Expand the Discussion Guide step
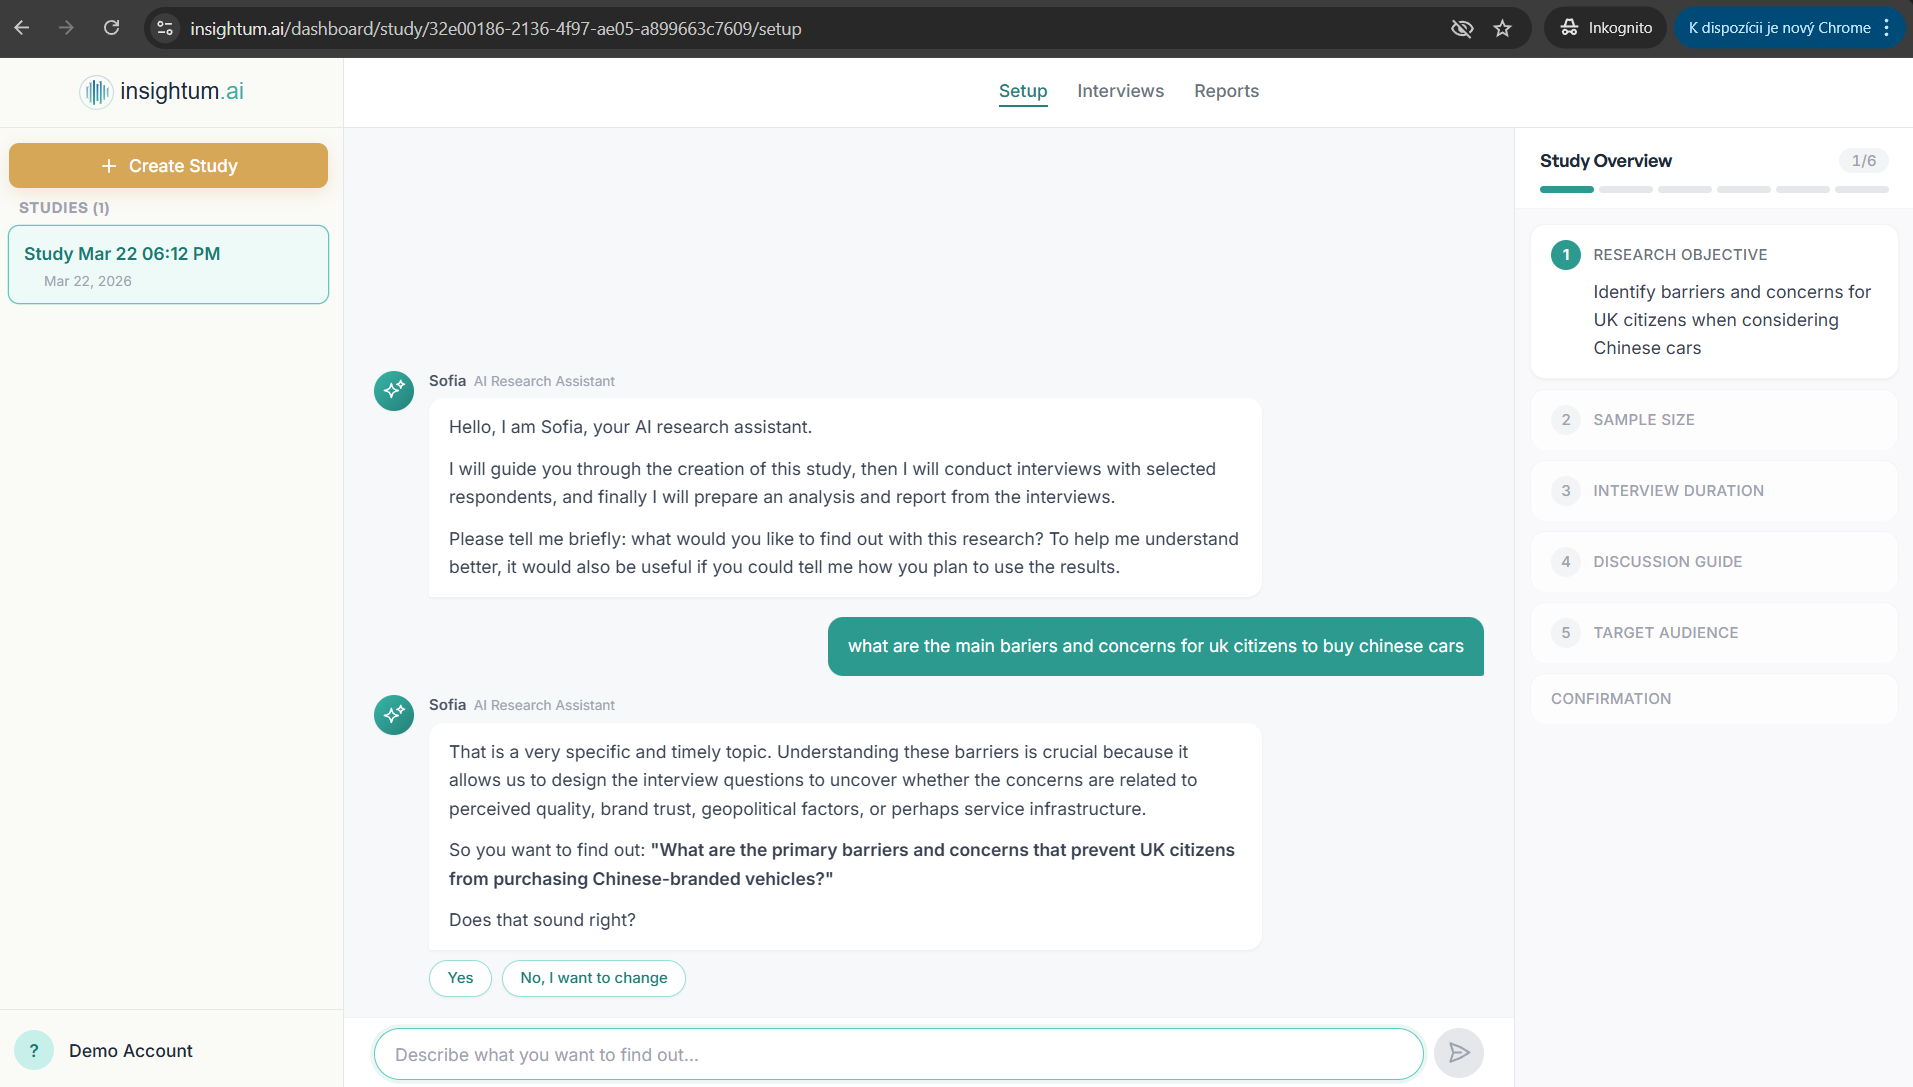1913x1087 pixels. 1713,562
